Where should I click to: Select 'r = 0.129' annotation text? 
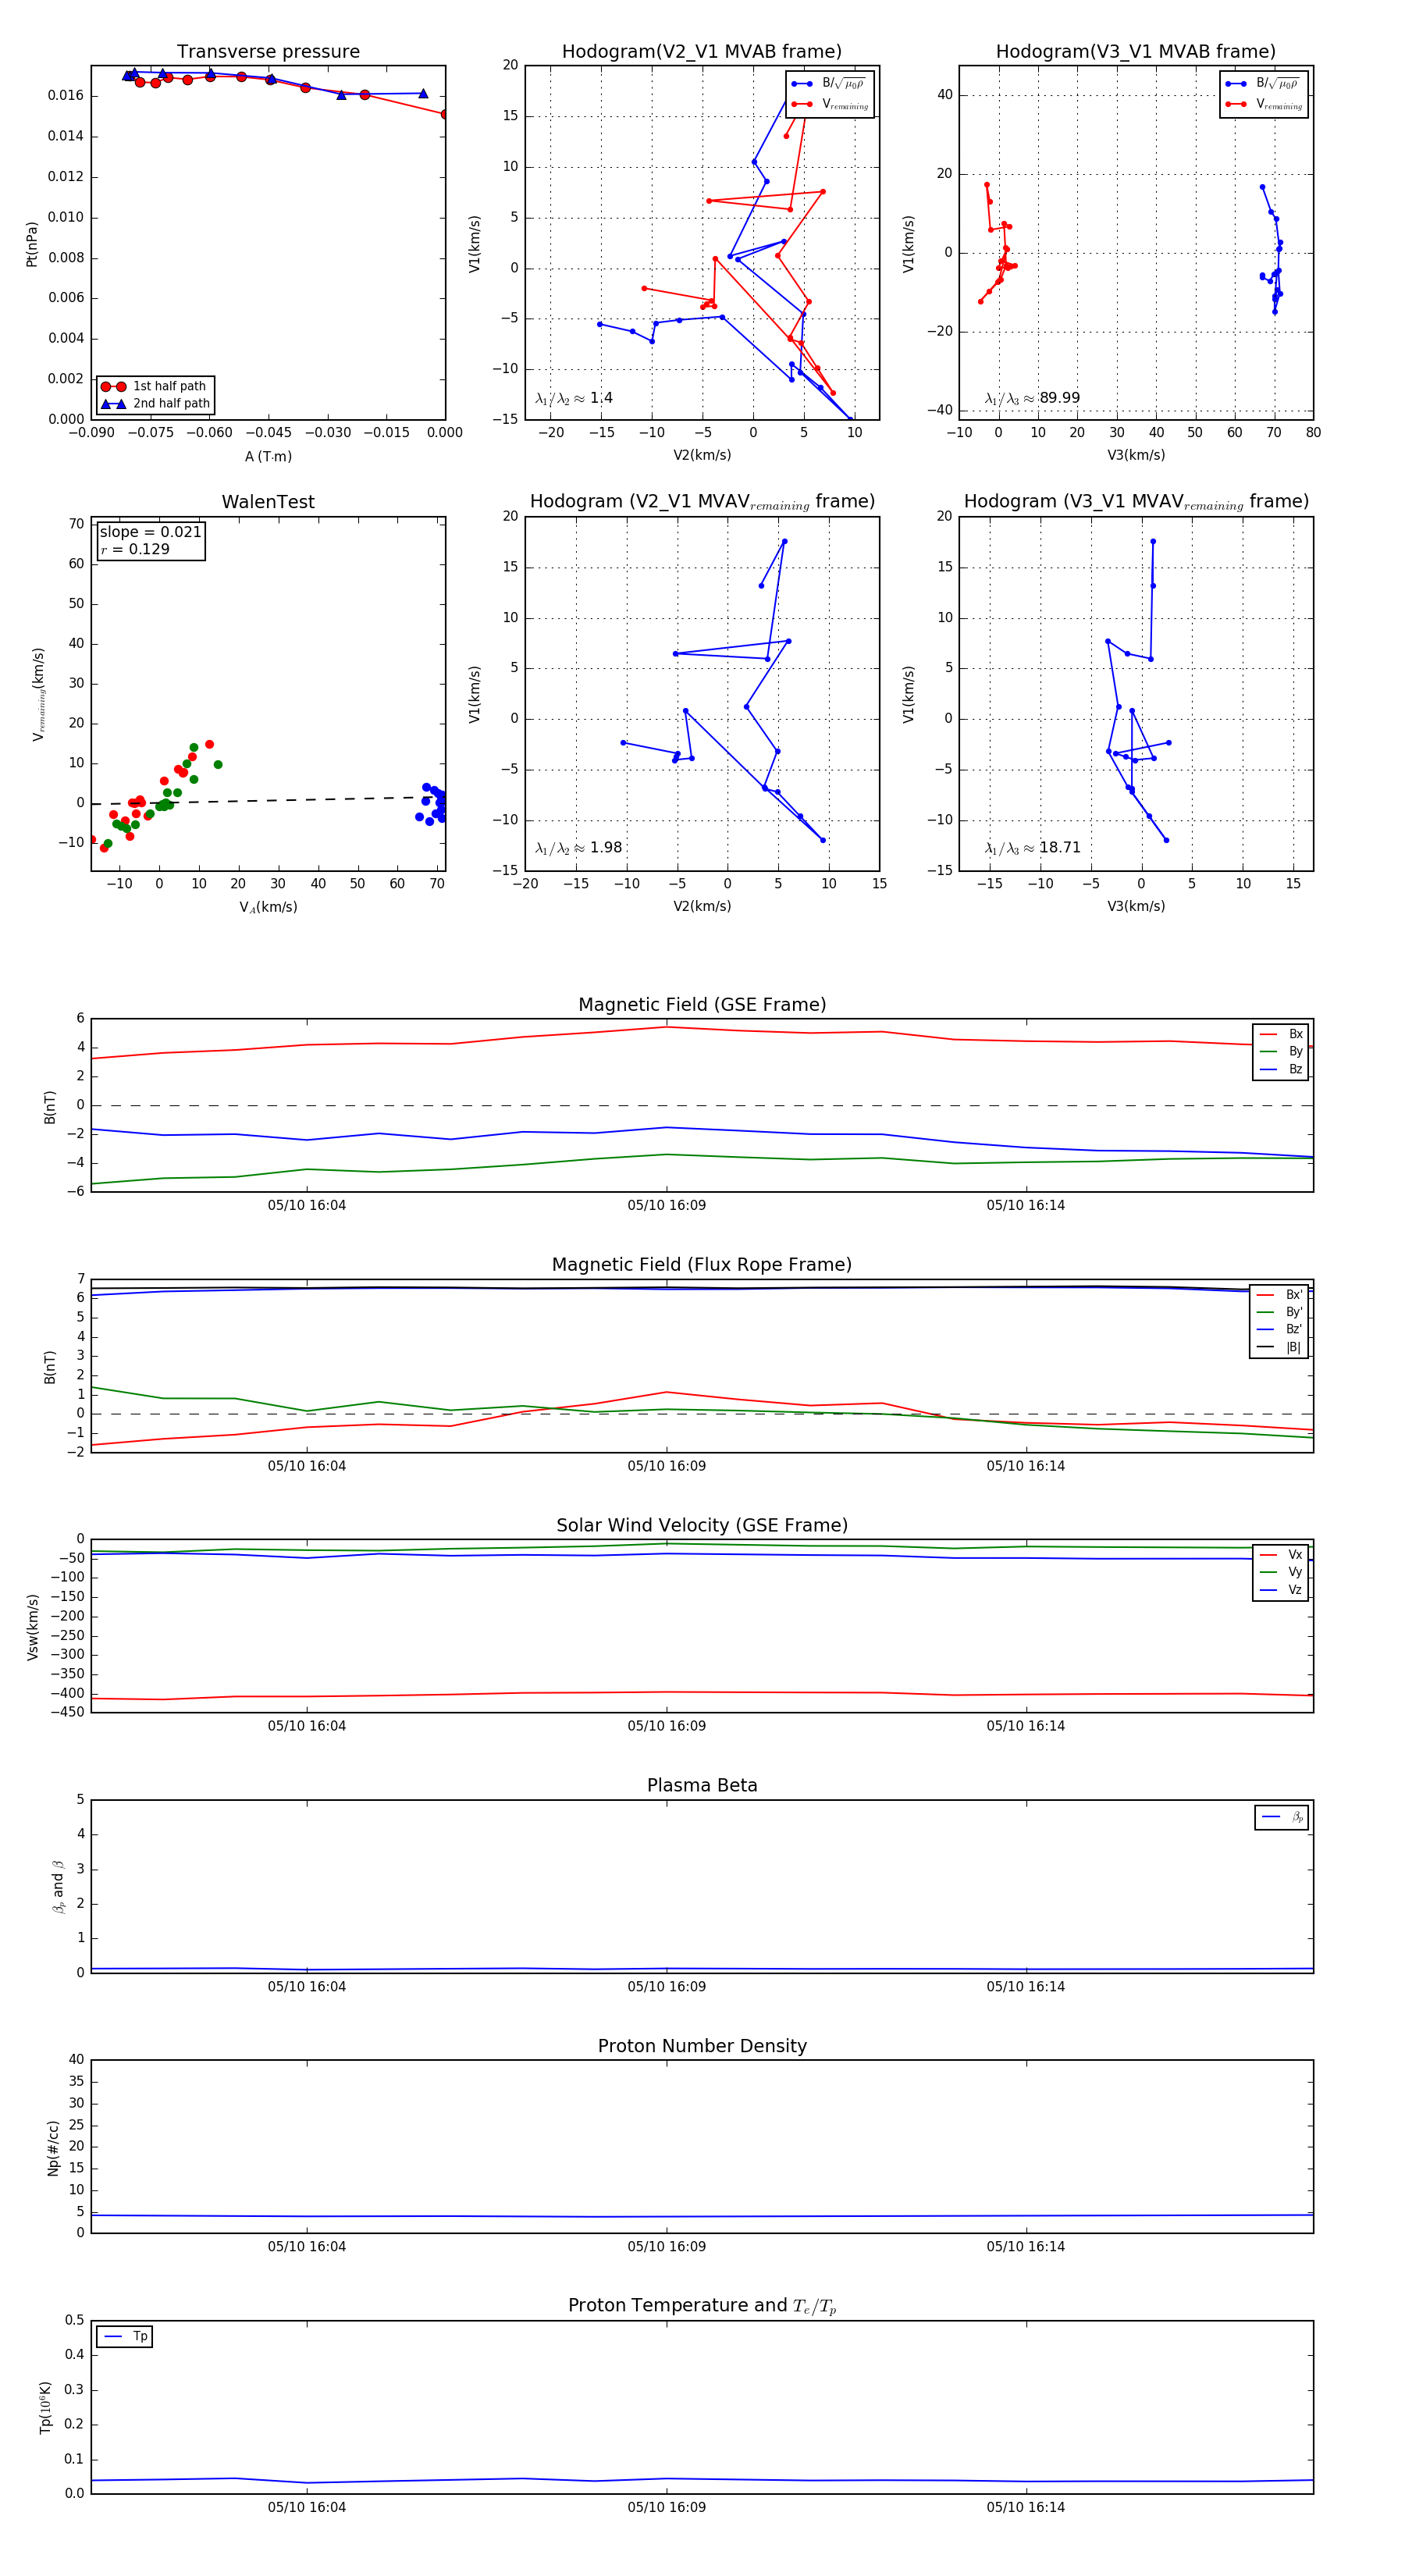(x=135, y=549)
